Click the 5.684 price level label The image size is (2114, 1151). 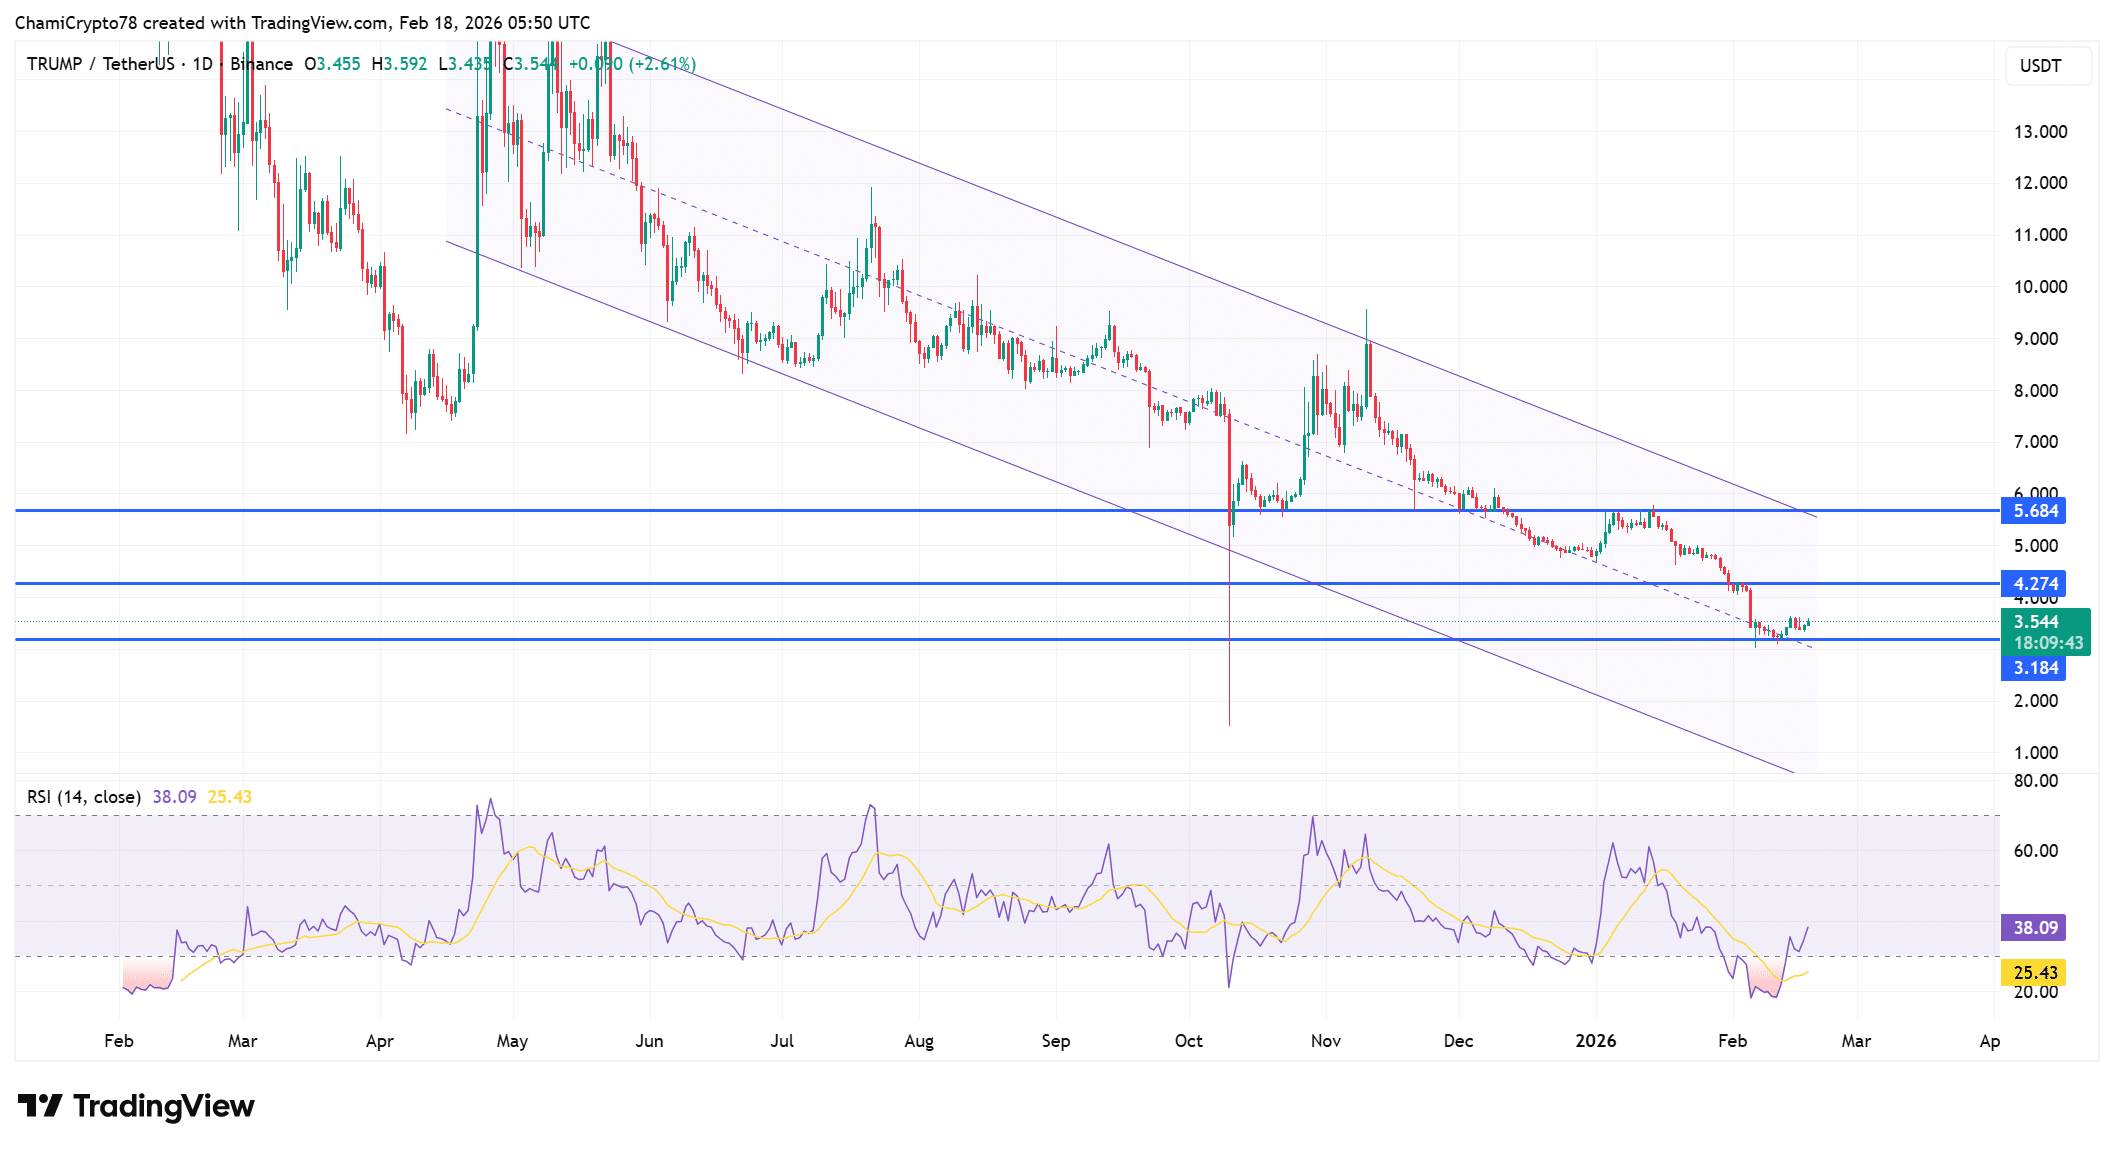2034,511
